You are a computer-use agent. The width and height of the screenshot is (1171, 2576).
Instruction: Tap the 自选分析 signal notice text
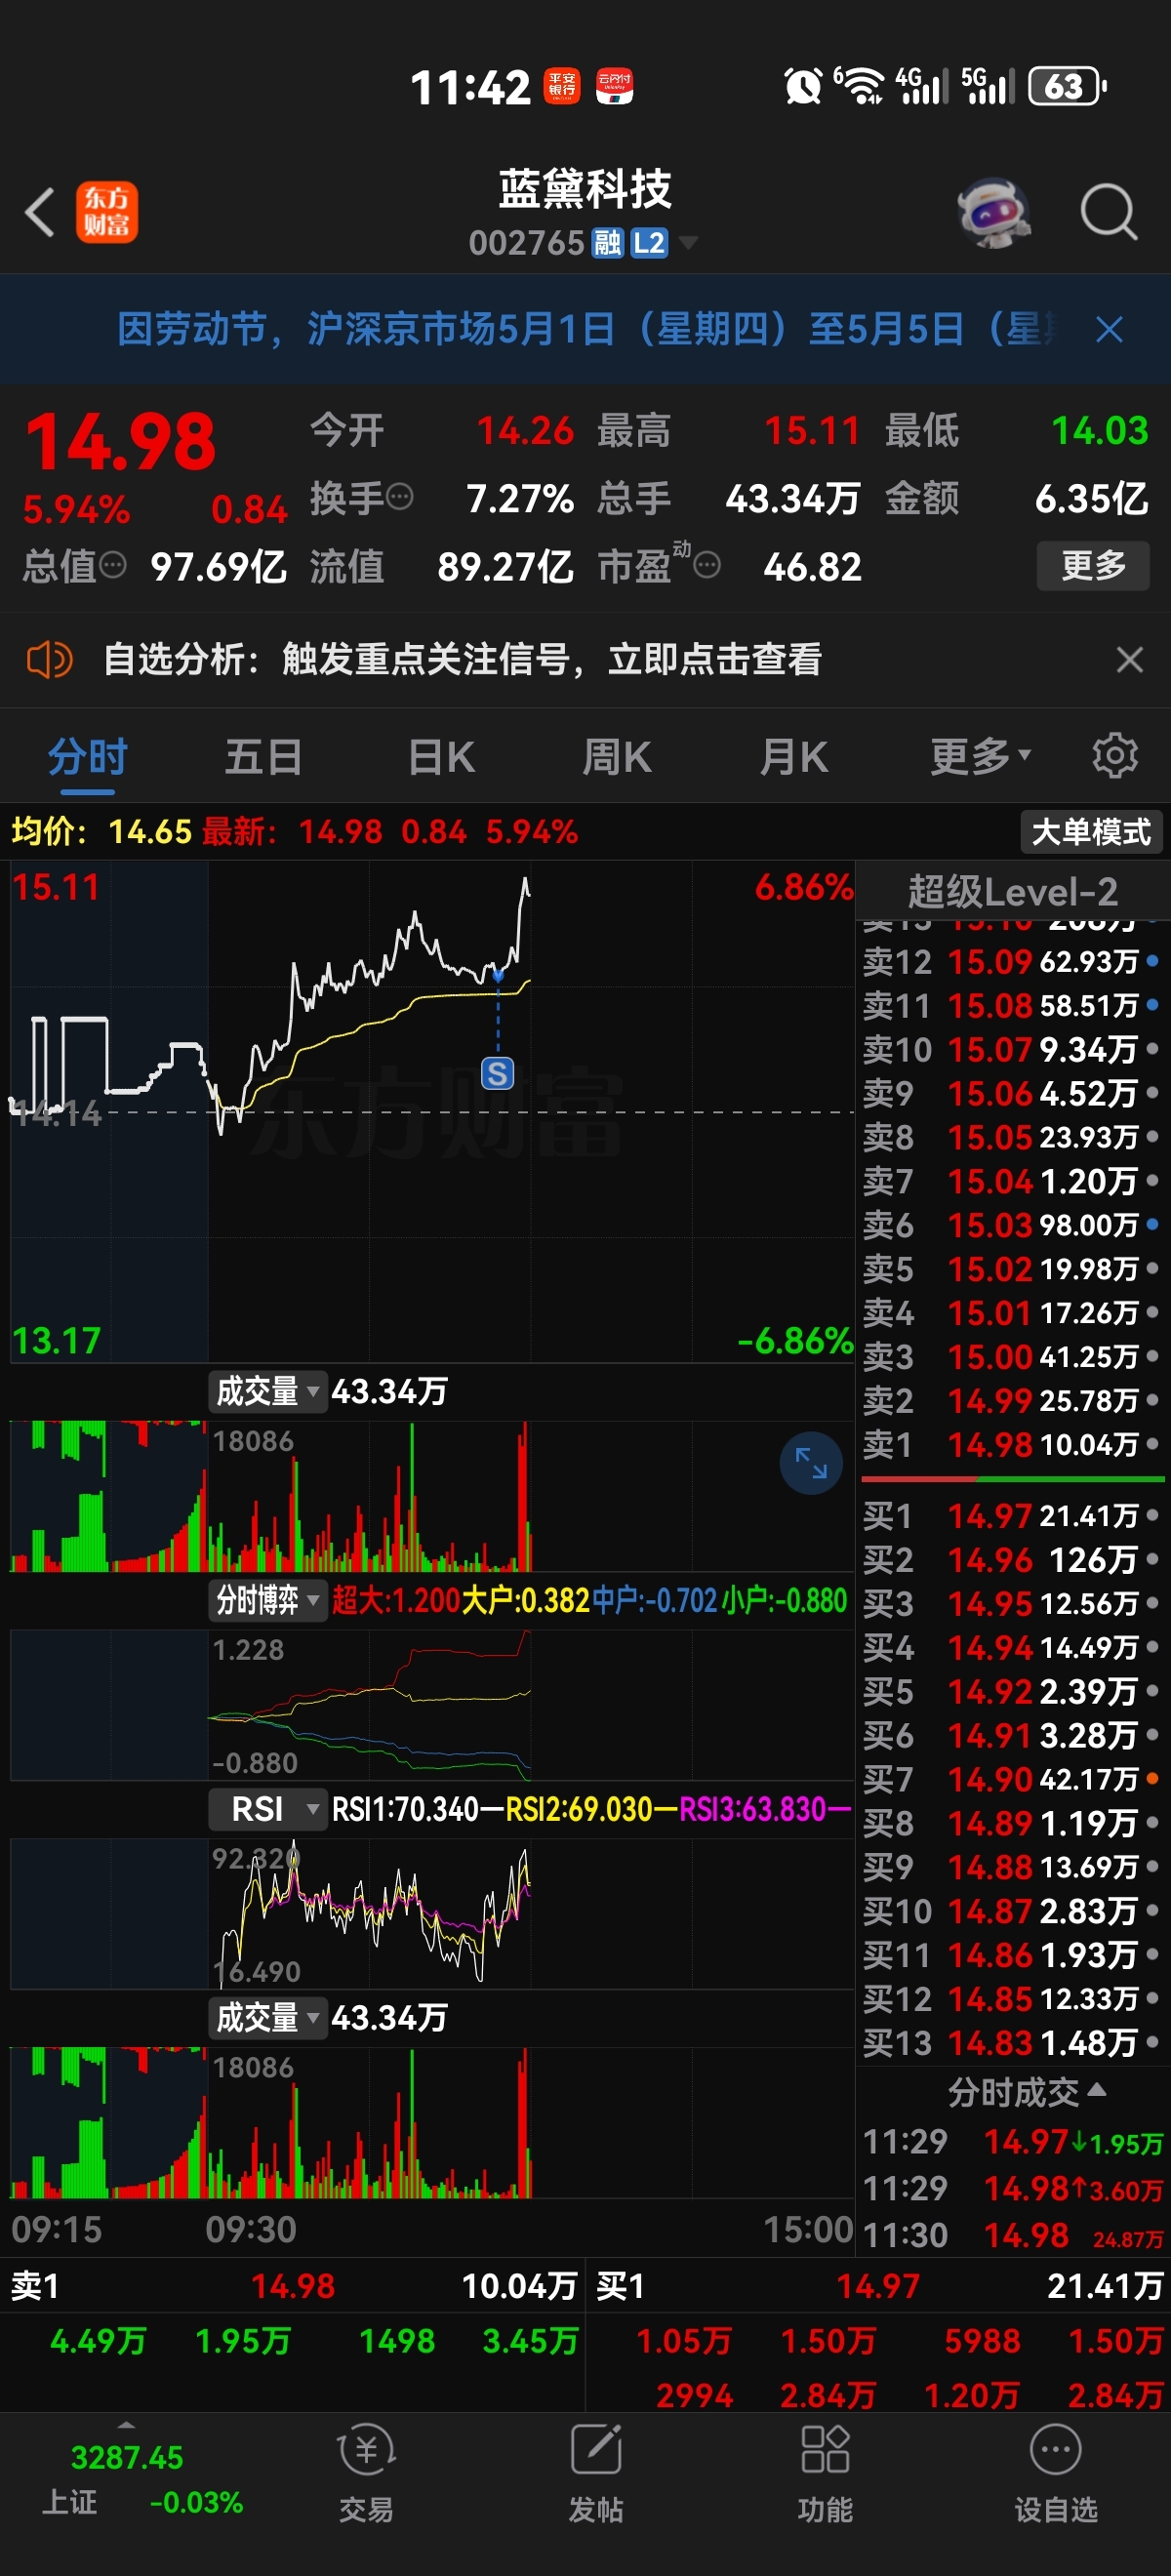(x=463, y=660)
